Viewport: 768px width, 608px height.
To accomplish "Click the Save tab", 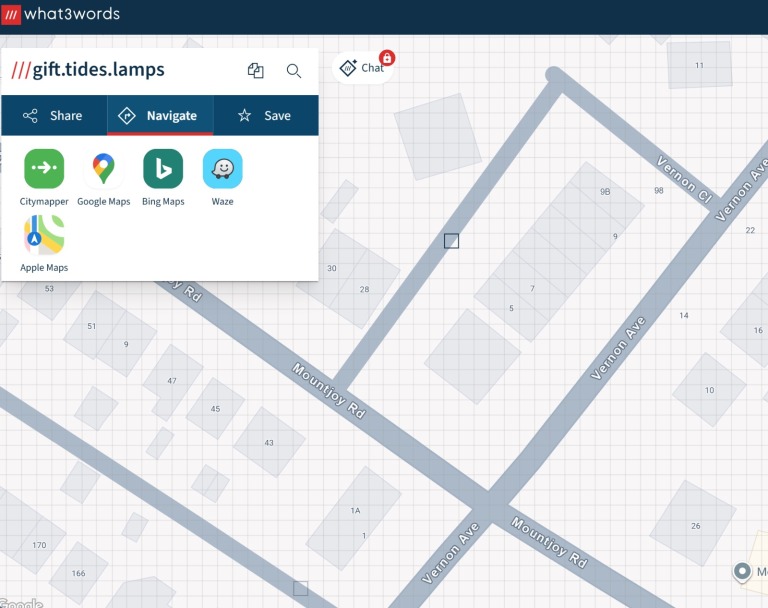I will (265, 115).
